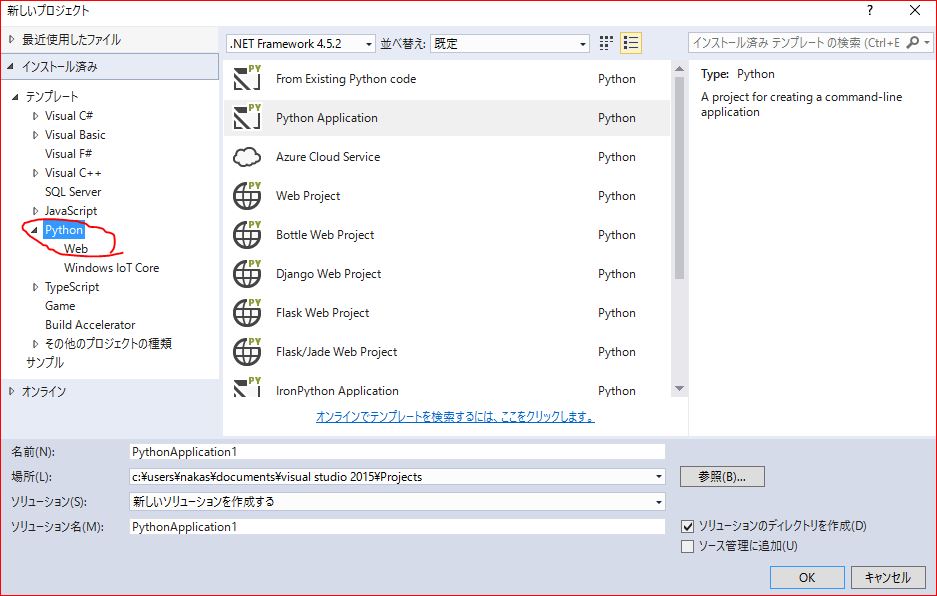The height and width of the screenshot is (596, 937).
Task: Collapse the テンプレート tree node arrow
Action: [16, 97]
